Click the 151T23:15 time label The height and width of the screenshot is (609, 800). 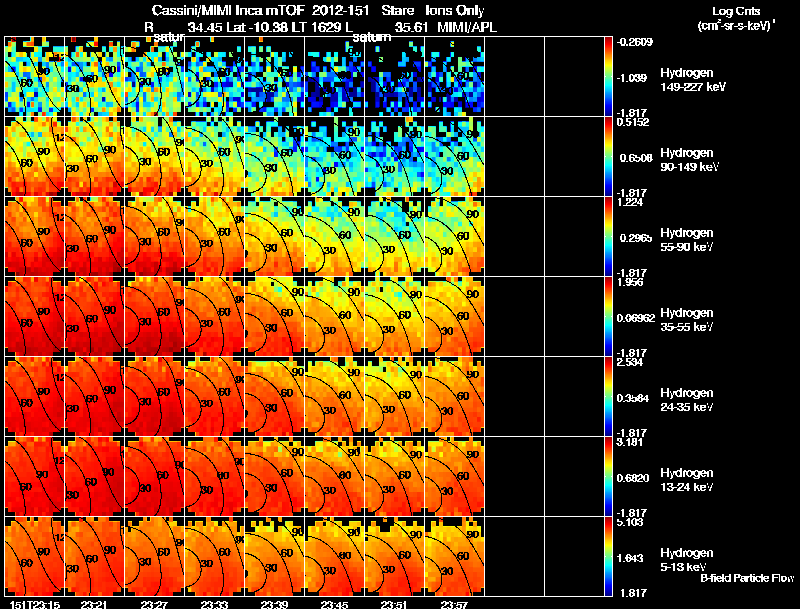click(x=34, y=604)
